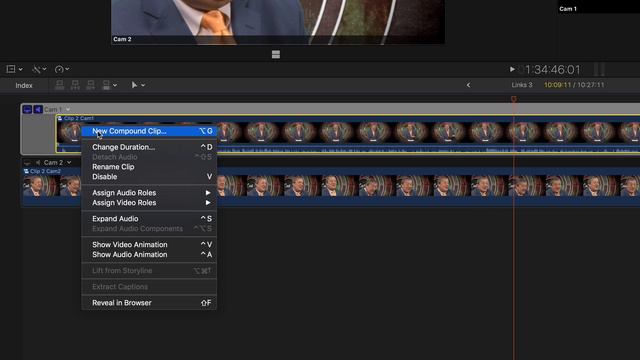Image resolution: width=640 pixels, height=360 pixels.
Task: Click the Clip 2 Cam2 clip title
Action: [x=45, y=171]
